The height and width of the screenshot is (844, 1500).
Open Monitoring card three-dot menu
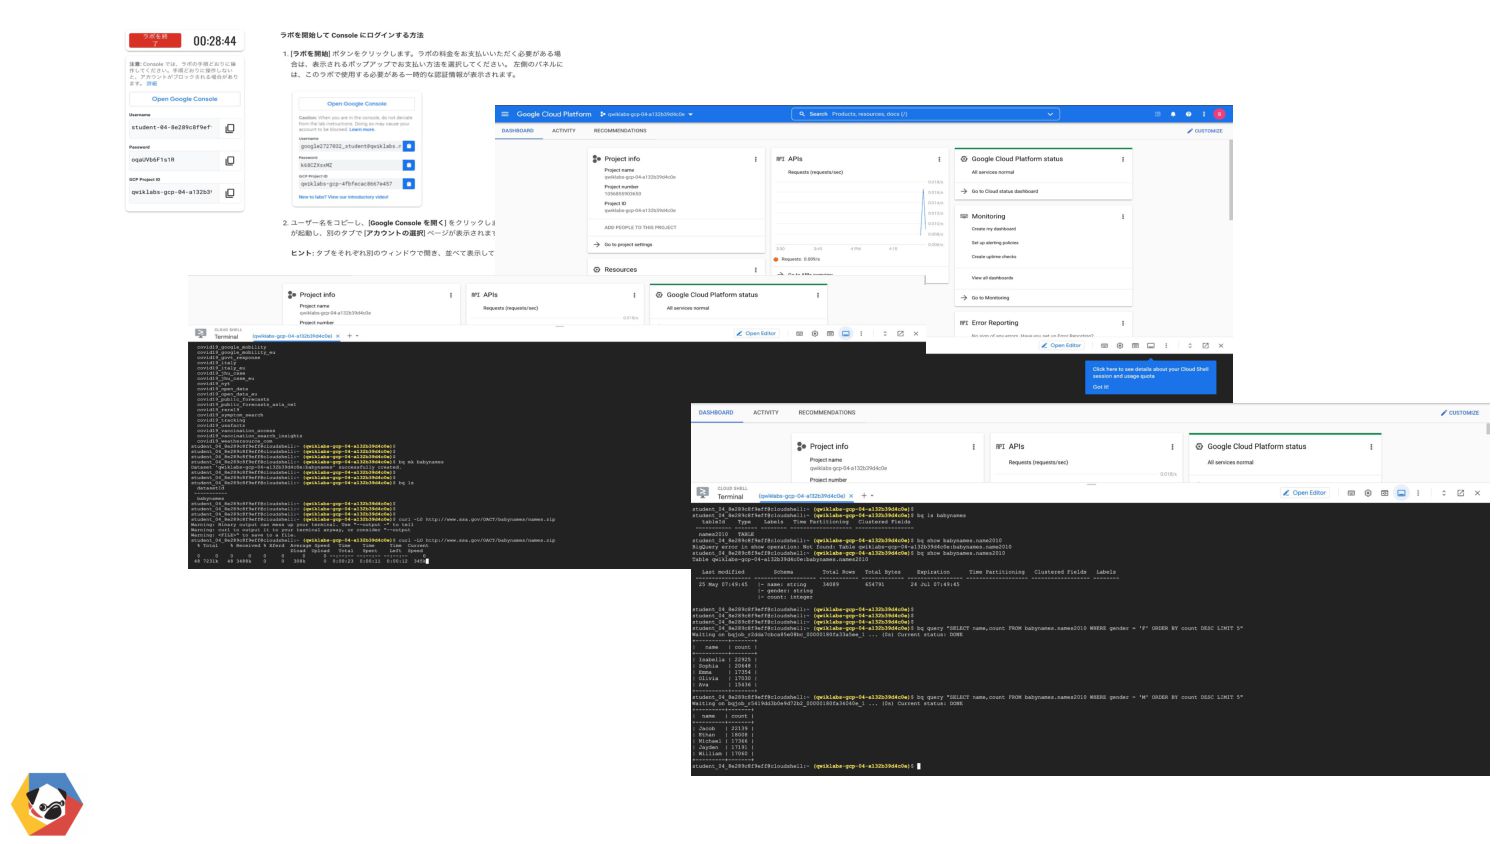pos(1123,216)
